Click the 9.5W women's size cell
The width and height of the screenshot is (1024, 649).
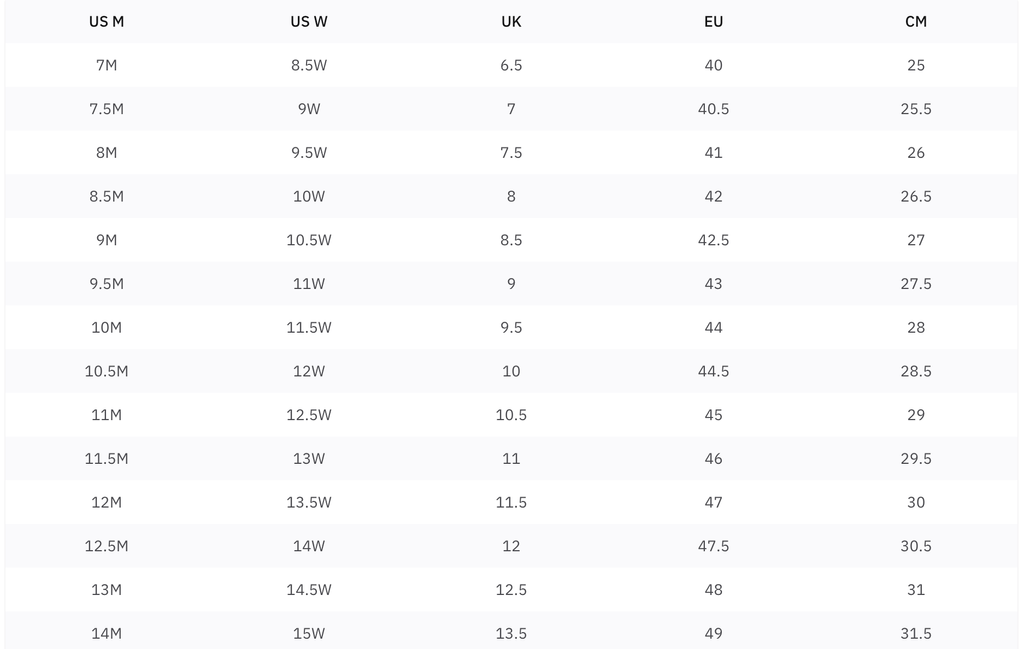(x=308, y=153)
